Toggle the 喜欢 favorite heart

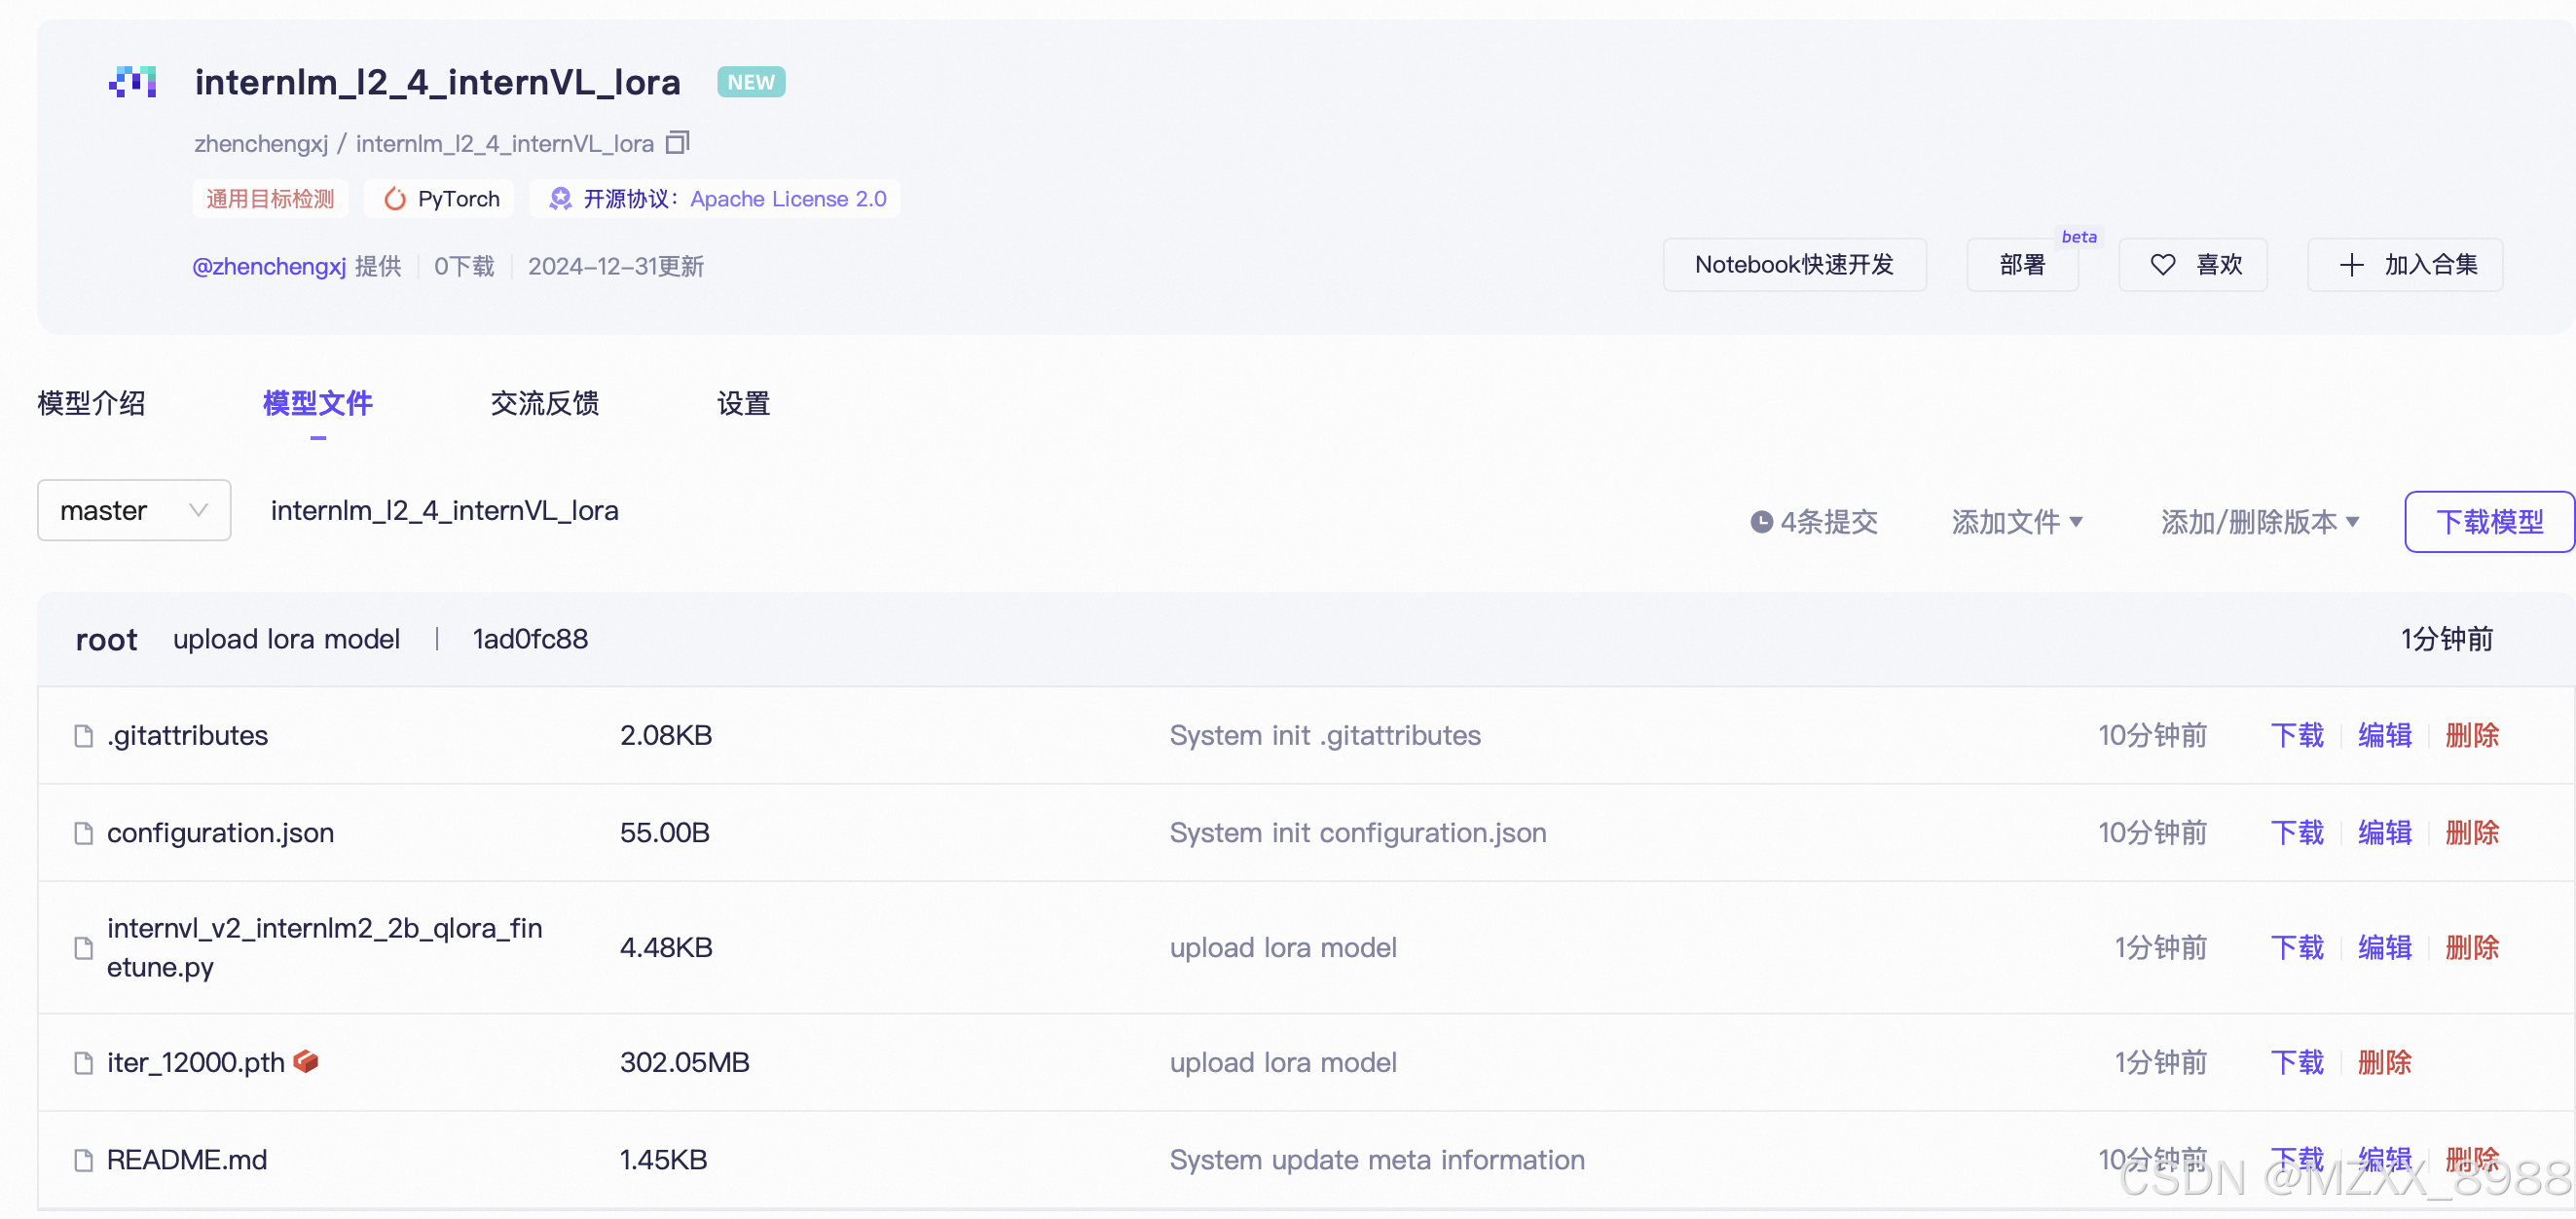[x=2162, y=264]
